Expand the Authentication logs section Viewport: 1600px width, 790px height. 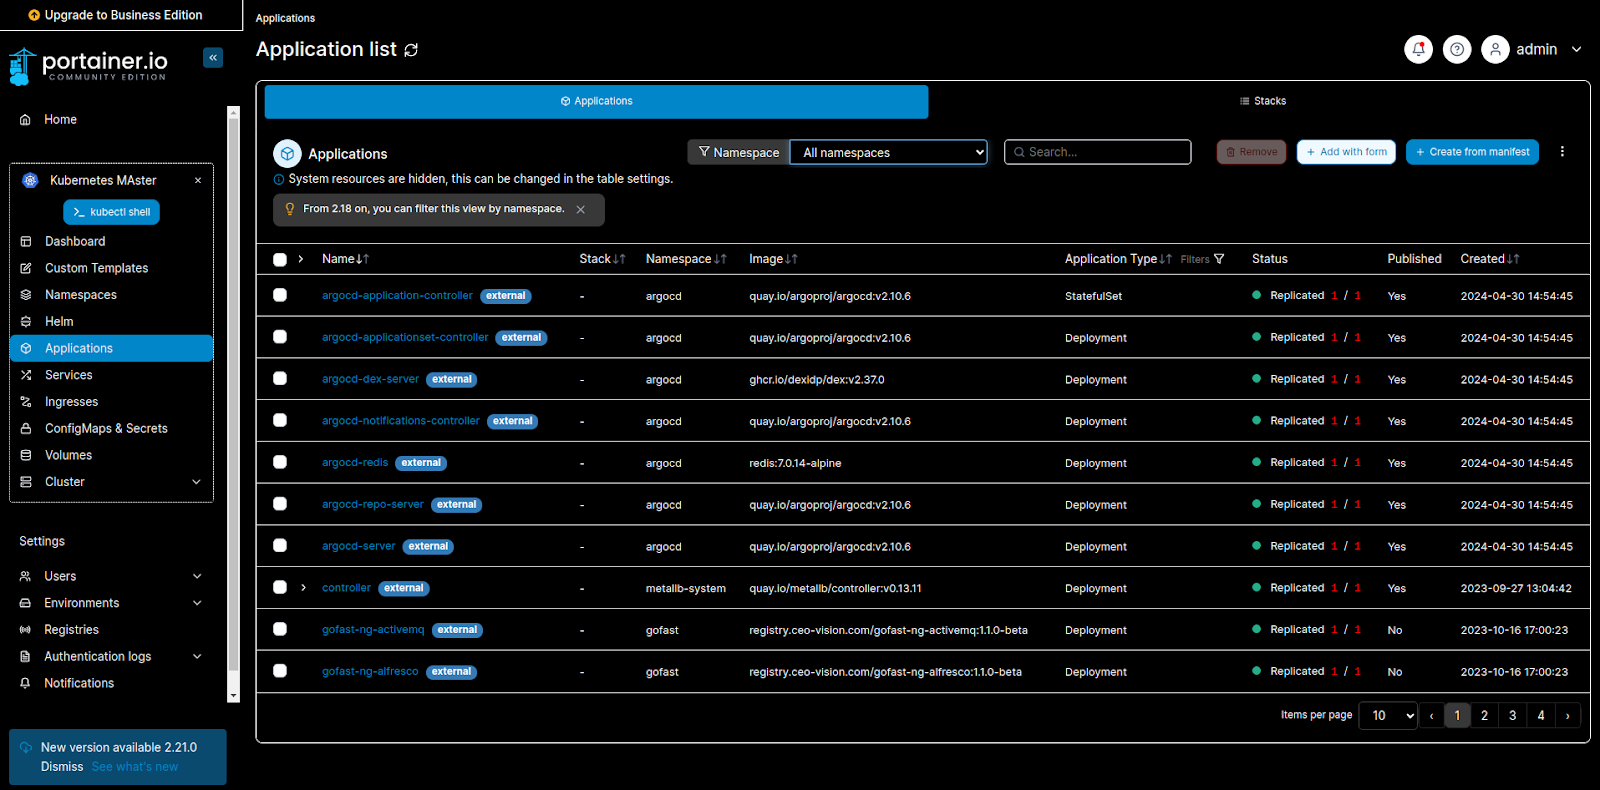pos(197,657)
